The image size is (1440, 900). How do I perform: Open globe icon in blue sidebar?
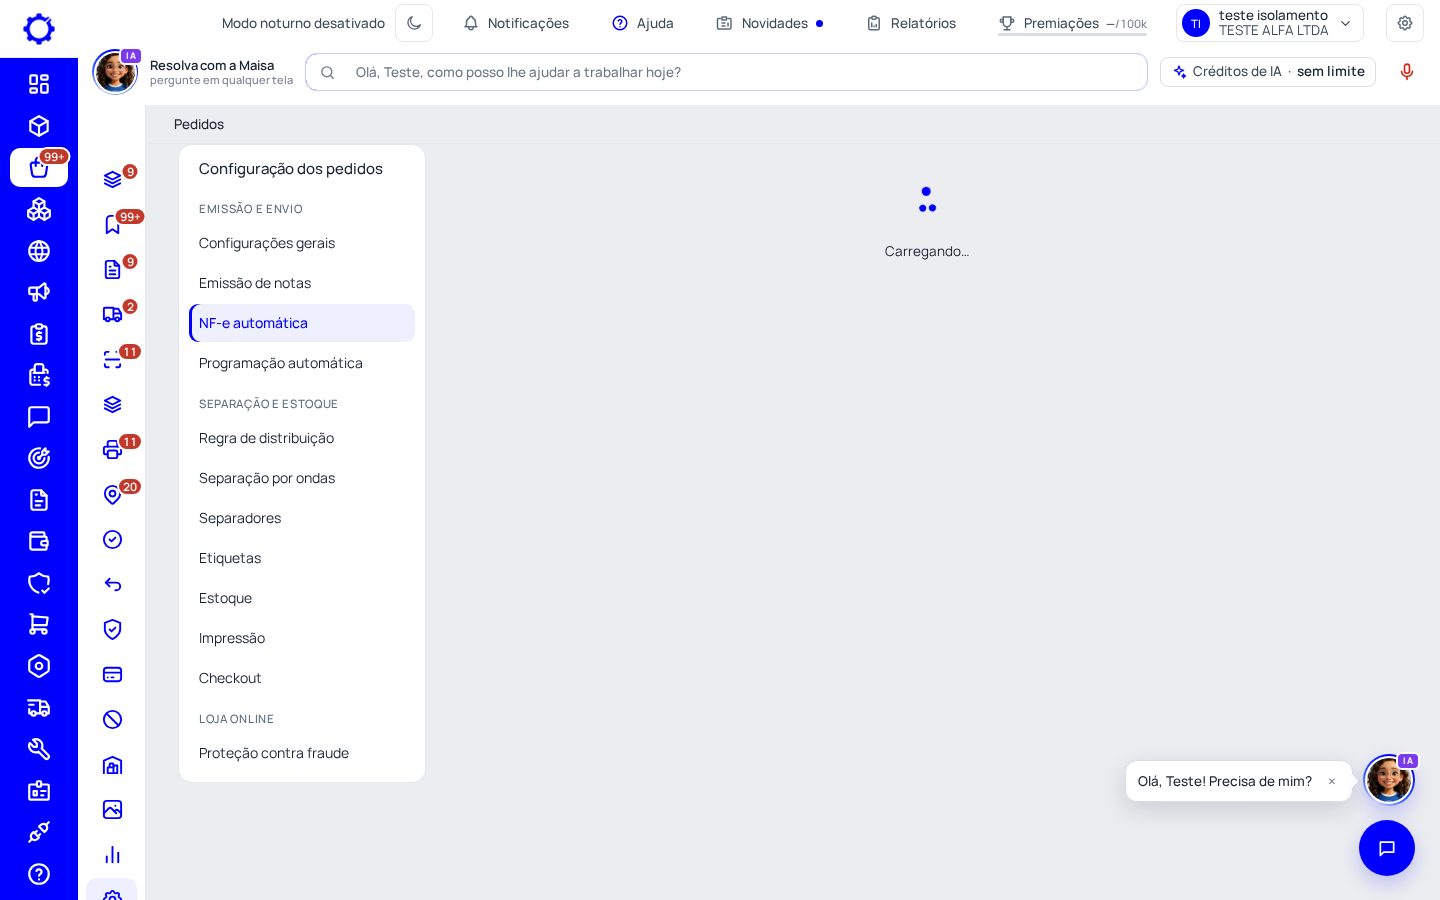[x=39, y=251]
